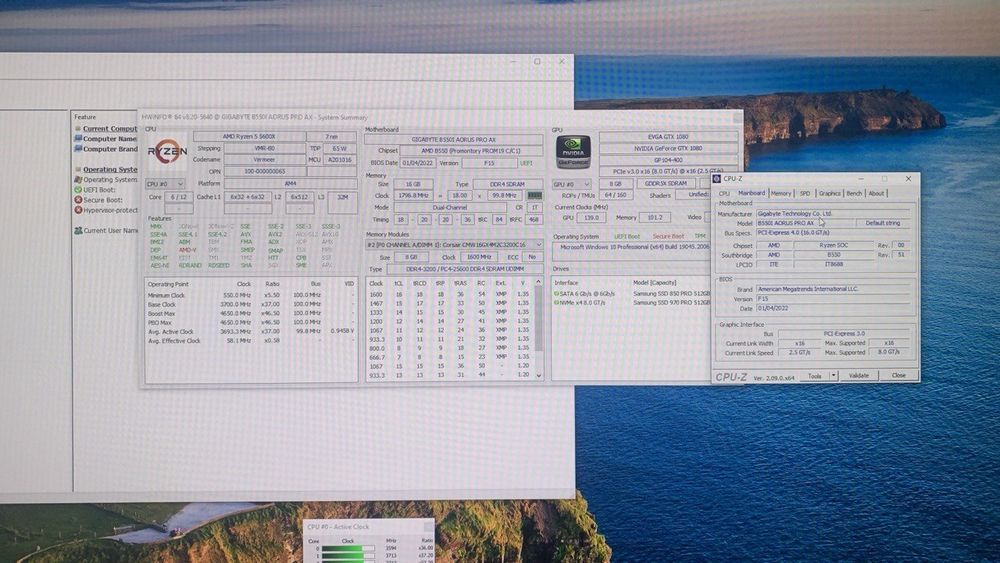Open the memory module selection dropdown
The image size is (1000, 563).
coord(454,245)
